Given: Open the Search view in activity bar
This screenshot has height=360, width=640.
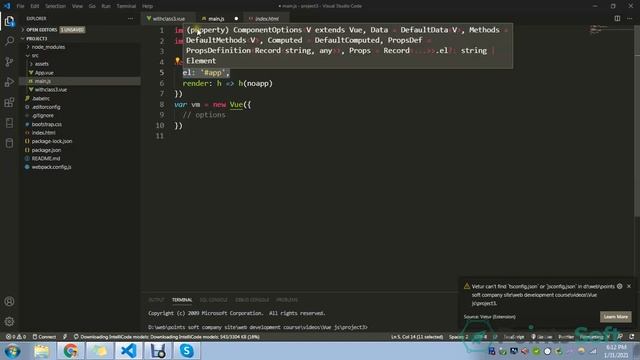Looking at the screenshot, I should (x=9, y=41).
